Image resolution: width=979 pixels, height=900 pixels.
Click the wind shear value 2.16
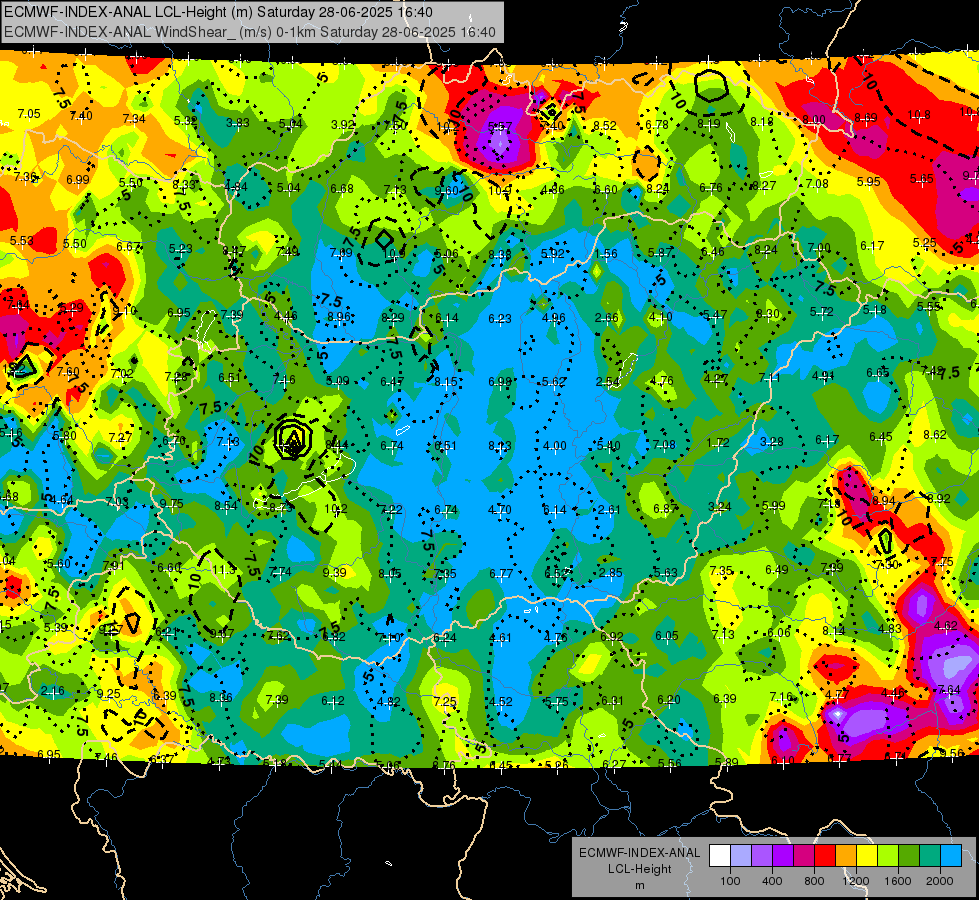click(52, 691)
